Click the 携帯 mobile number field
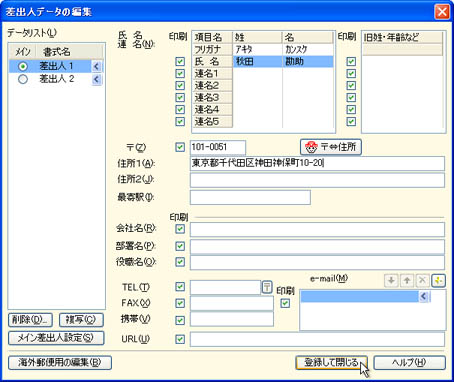Screen dimensions: 454x382 point(232,319)
